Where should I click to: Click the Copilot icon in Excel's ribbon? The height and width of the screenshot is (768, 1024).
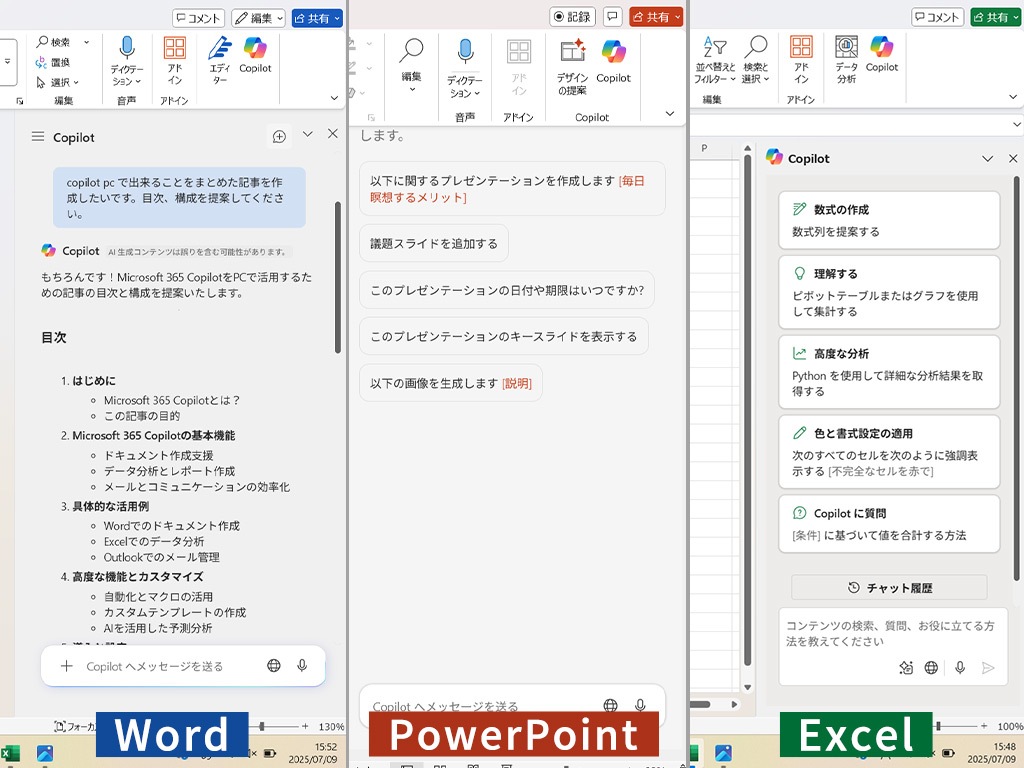tap(882, 54)
